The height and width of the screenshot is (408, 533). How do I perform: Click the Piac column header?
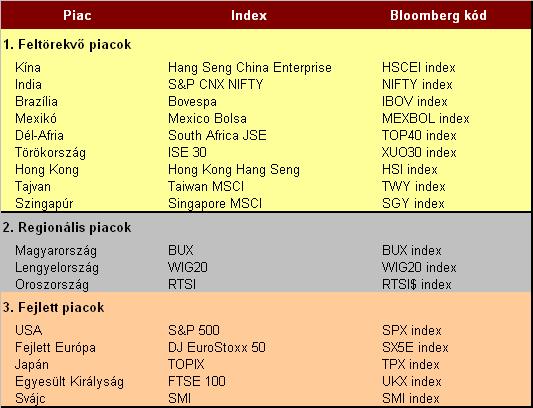coord(77,15)
